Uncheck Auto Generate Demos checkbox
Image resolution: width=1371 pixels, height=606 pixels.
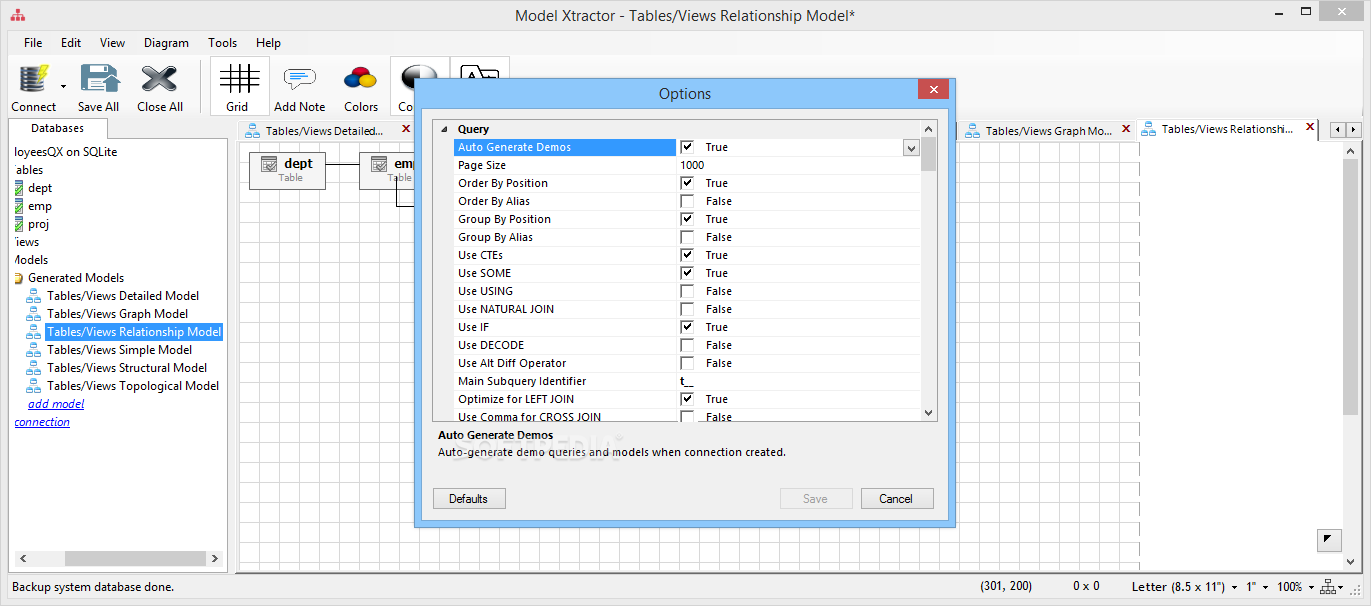687,147
